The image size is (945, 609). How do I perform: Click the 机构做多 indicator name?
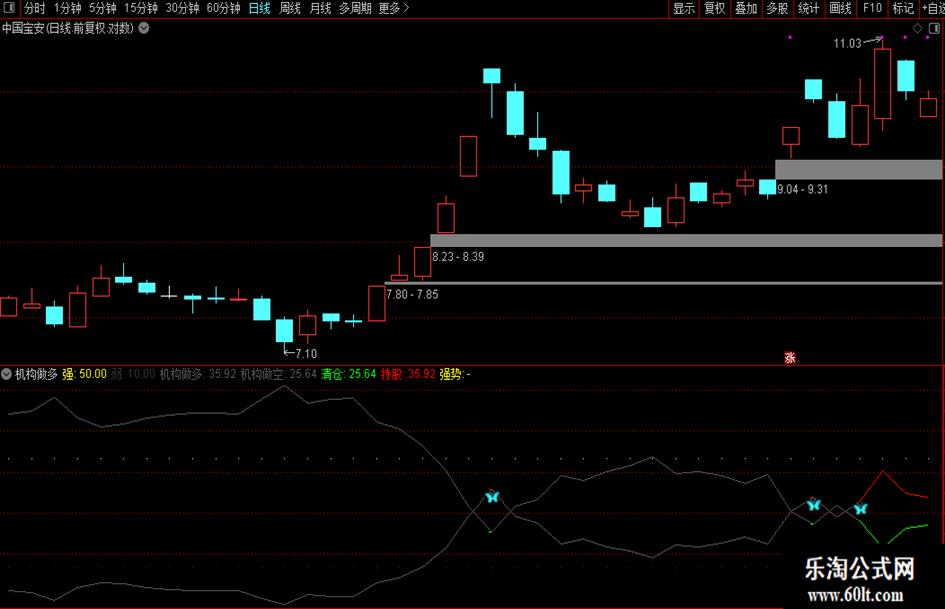click(36, 374)
